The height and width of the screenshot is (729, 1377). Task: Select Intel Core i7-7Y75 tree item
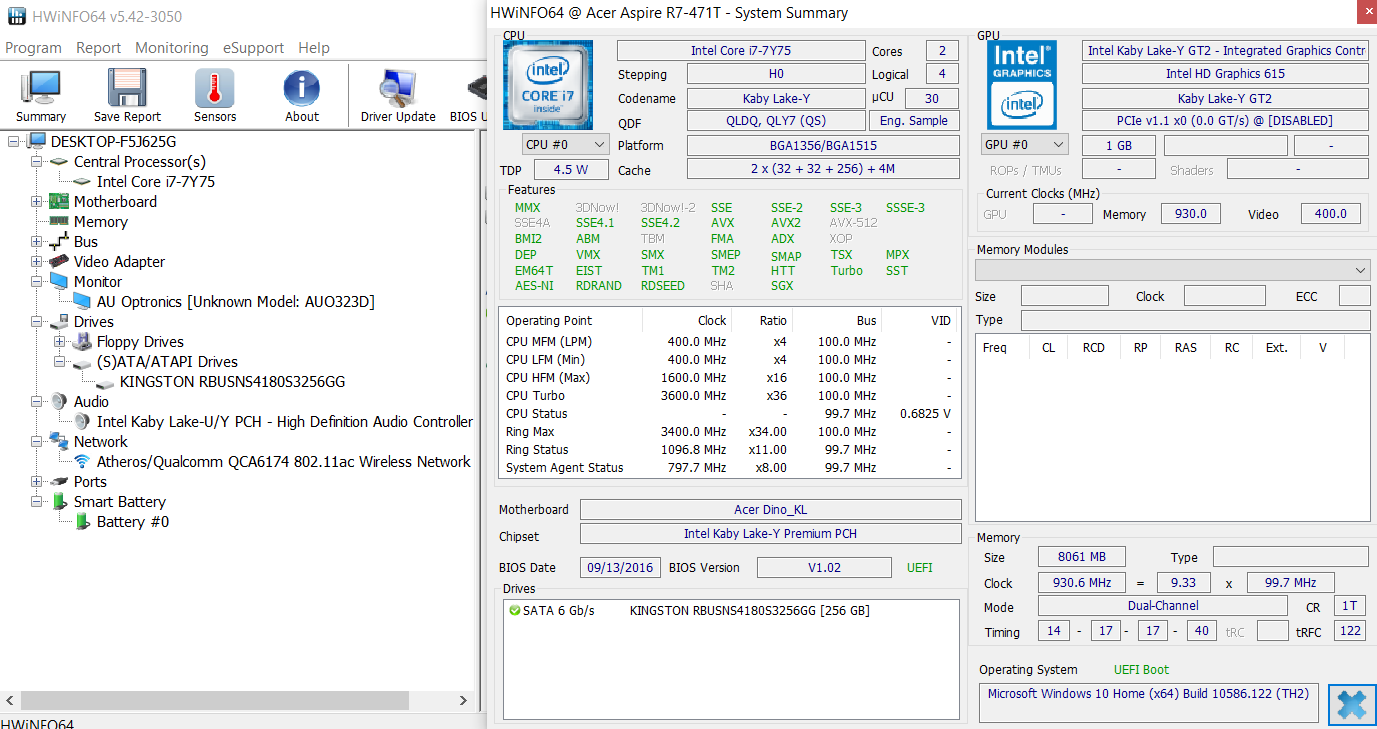[x=156, y=181]
